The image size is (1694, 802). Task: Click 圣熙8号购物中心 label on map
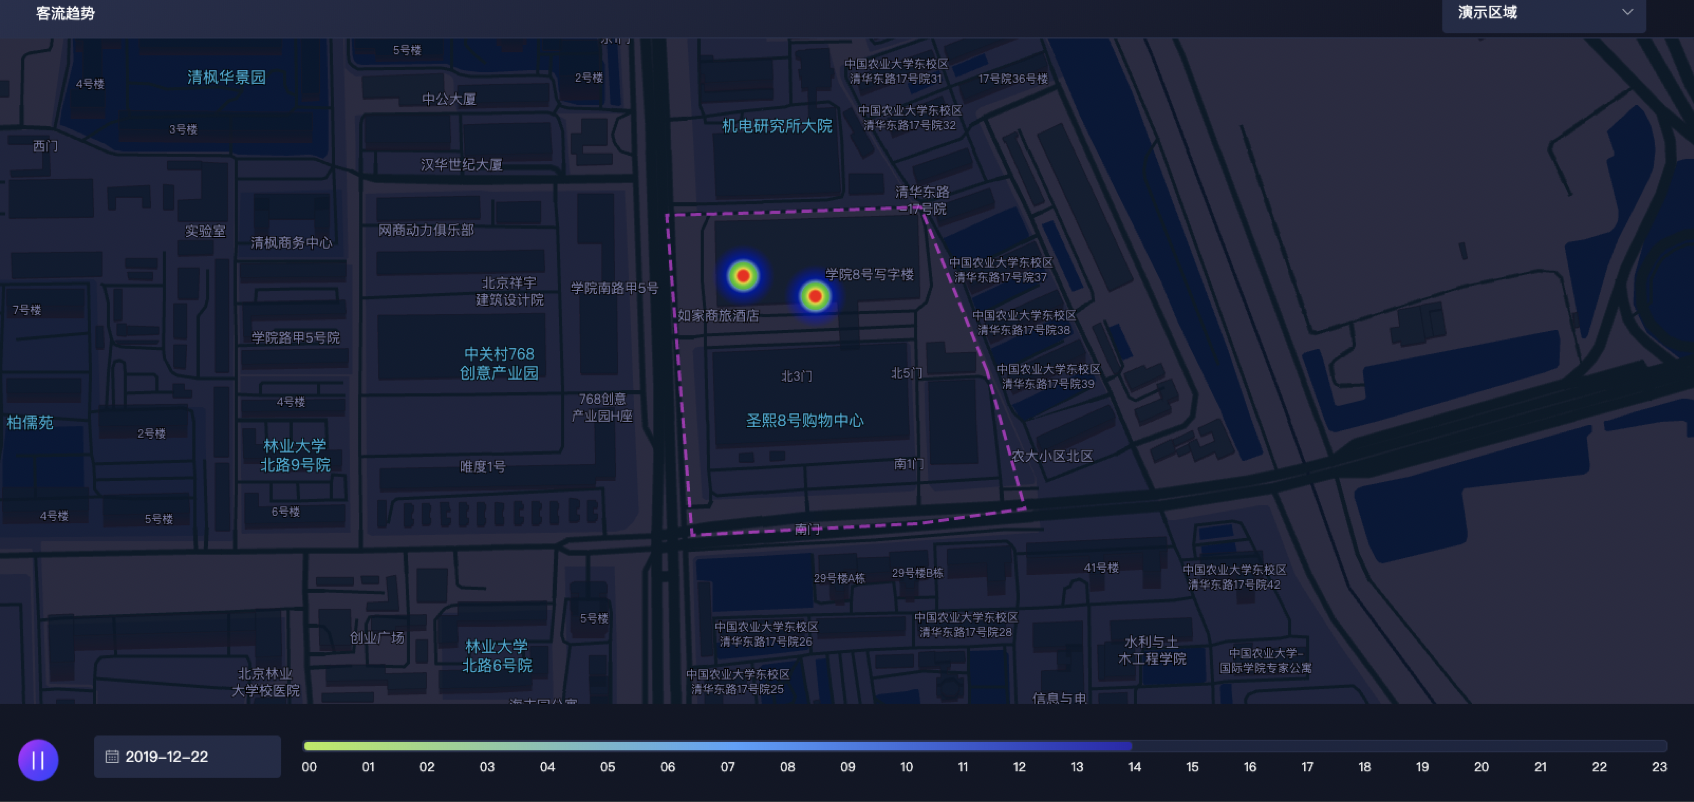tap(805, 421)
